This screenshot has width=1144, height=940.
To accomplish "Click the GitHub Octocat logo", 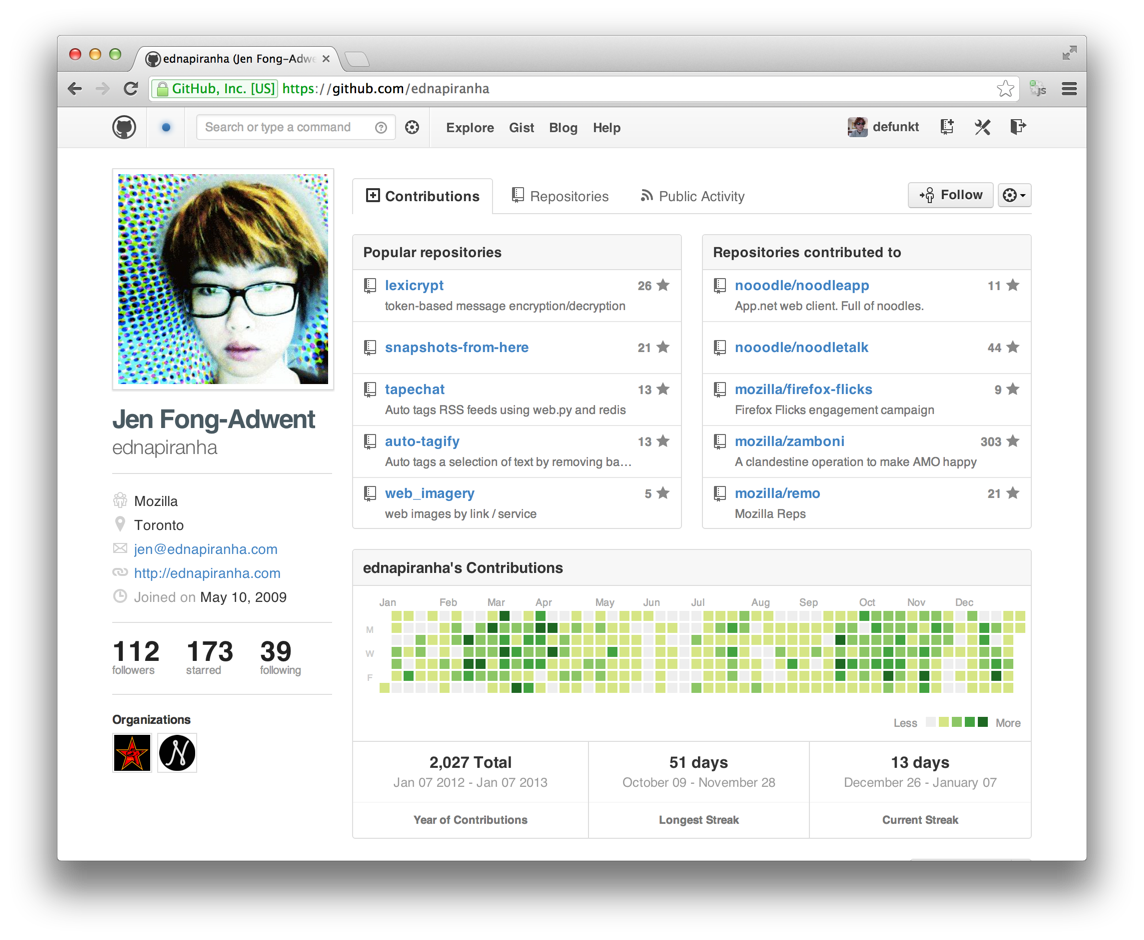I will (x=124, y=127).
